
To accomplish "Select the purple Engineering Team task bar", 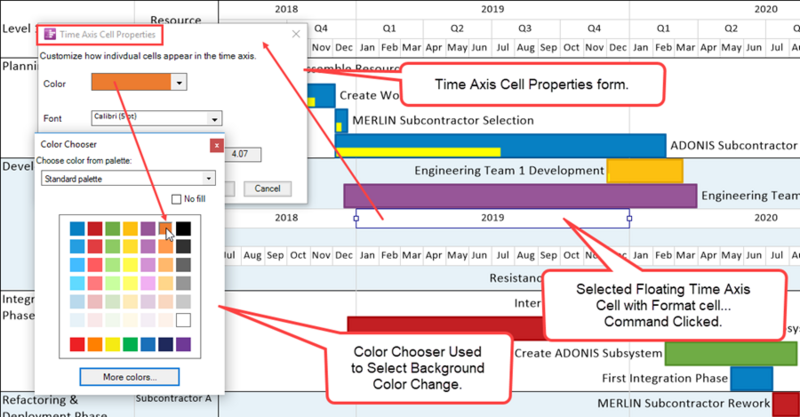I will click(x=520, y=196).
